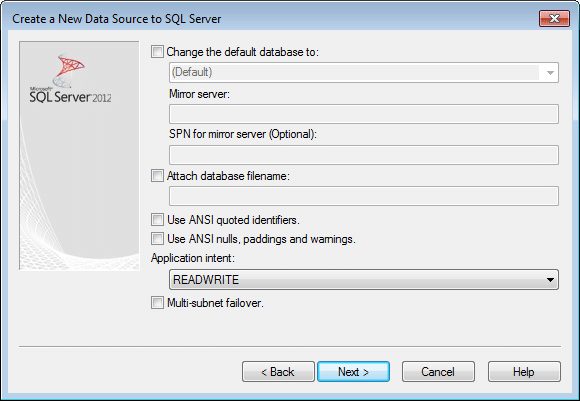The height and width of the screenshot is (401, 580).
Task: Check Attach database filename option
Action: click(157, 175)
